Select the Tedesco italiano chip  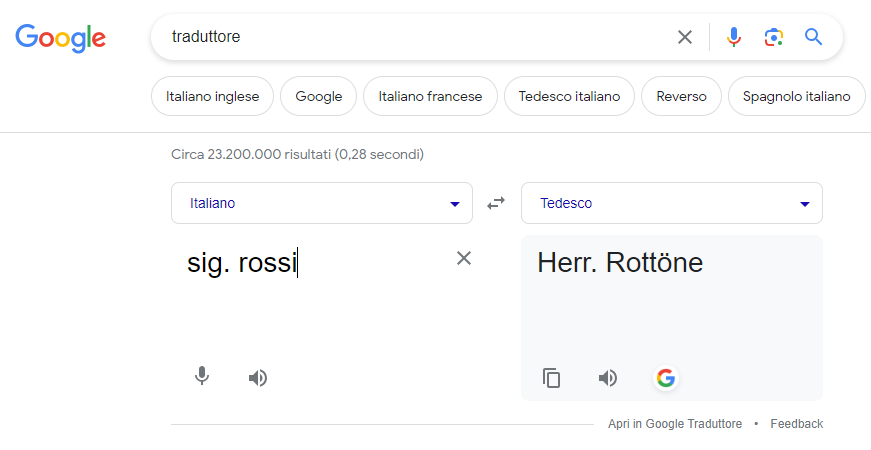click(x=569, y=96)
